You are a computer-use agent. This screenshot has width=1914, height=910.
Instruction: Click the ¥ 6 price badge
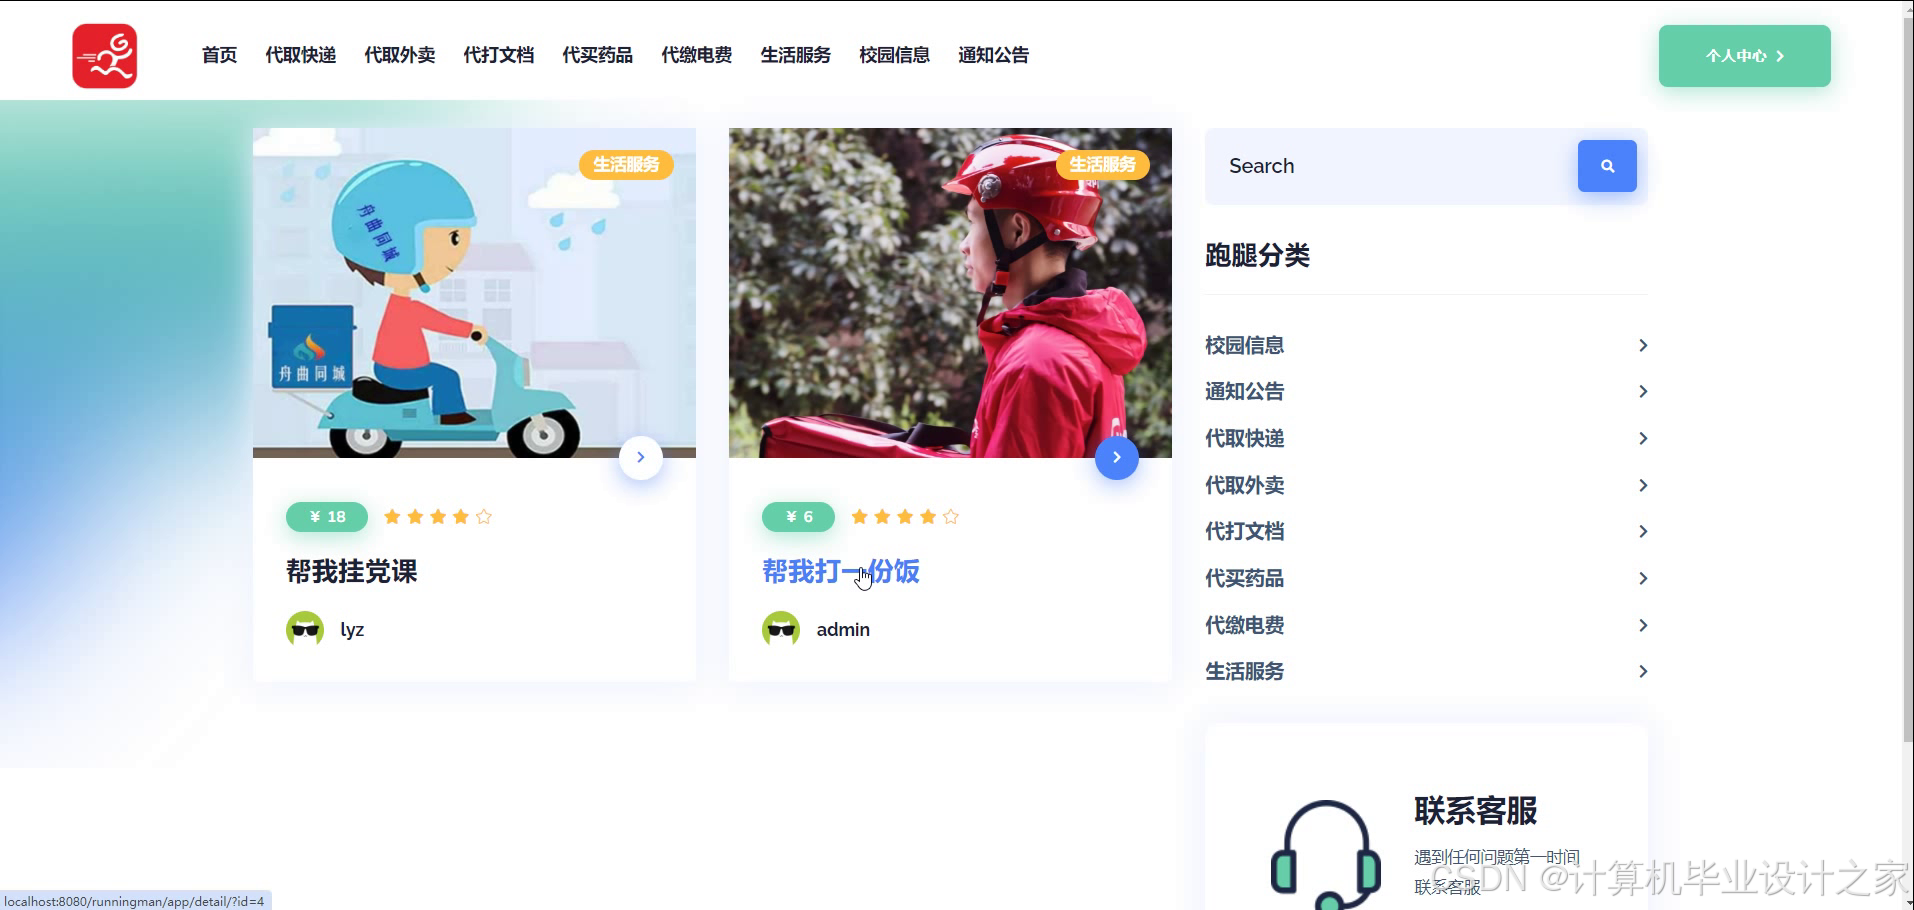[798, 517]
